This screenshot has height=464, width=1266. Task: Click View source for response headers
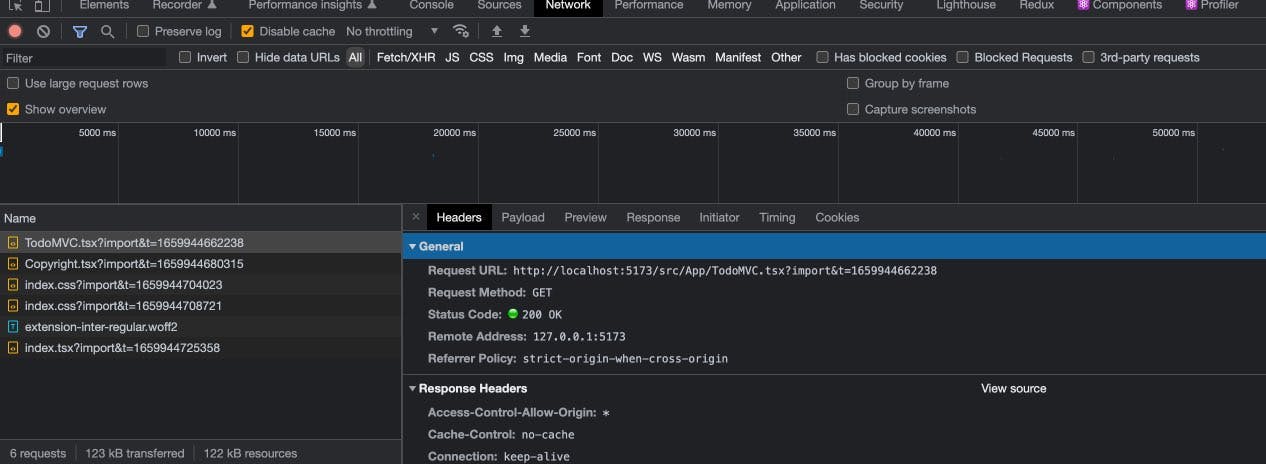[x=1013, y=389]
